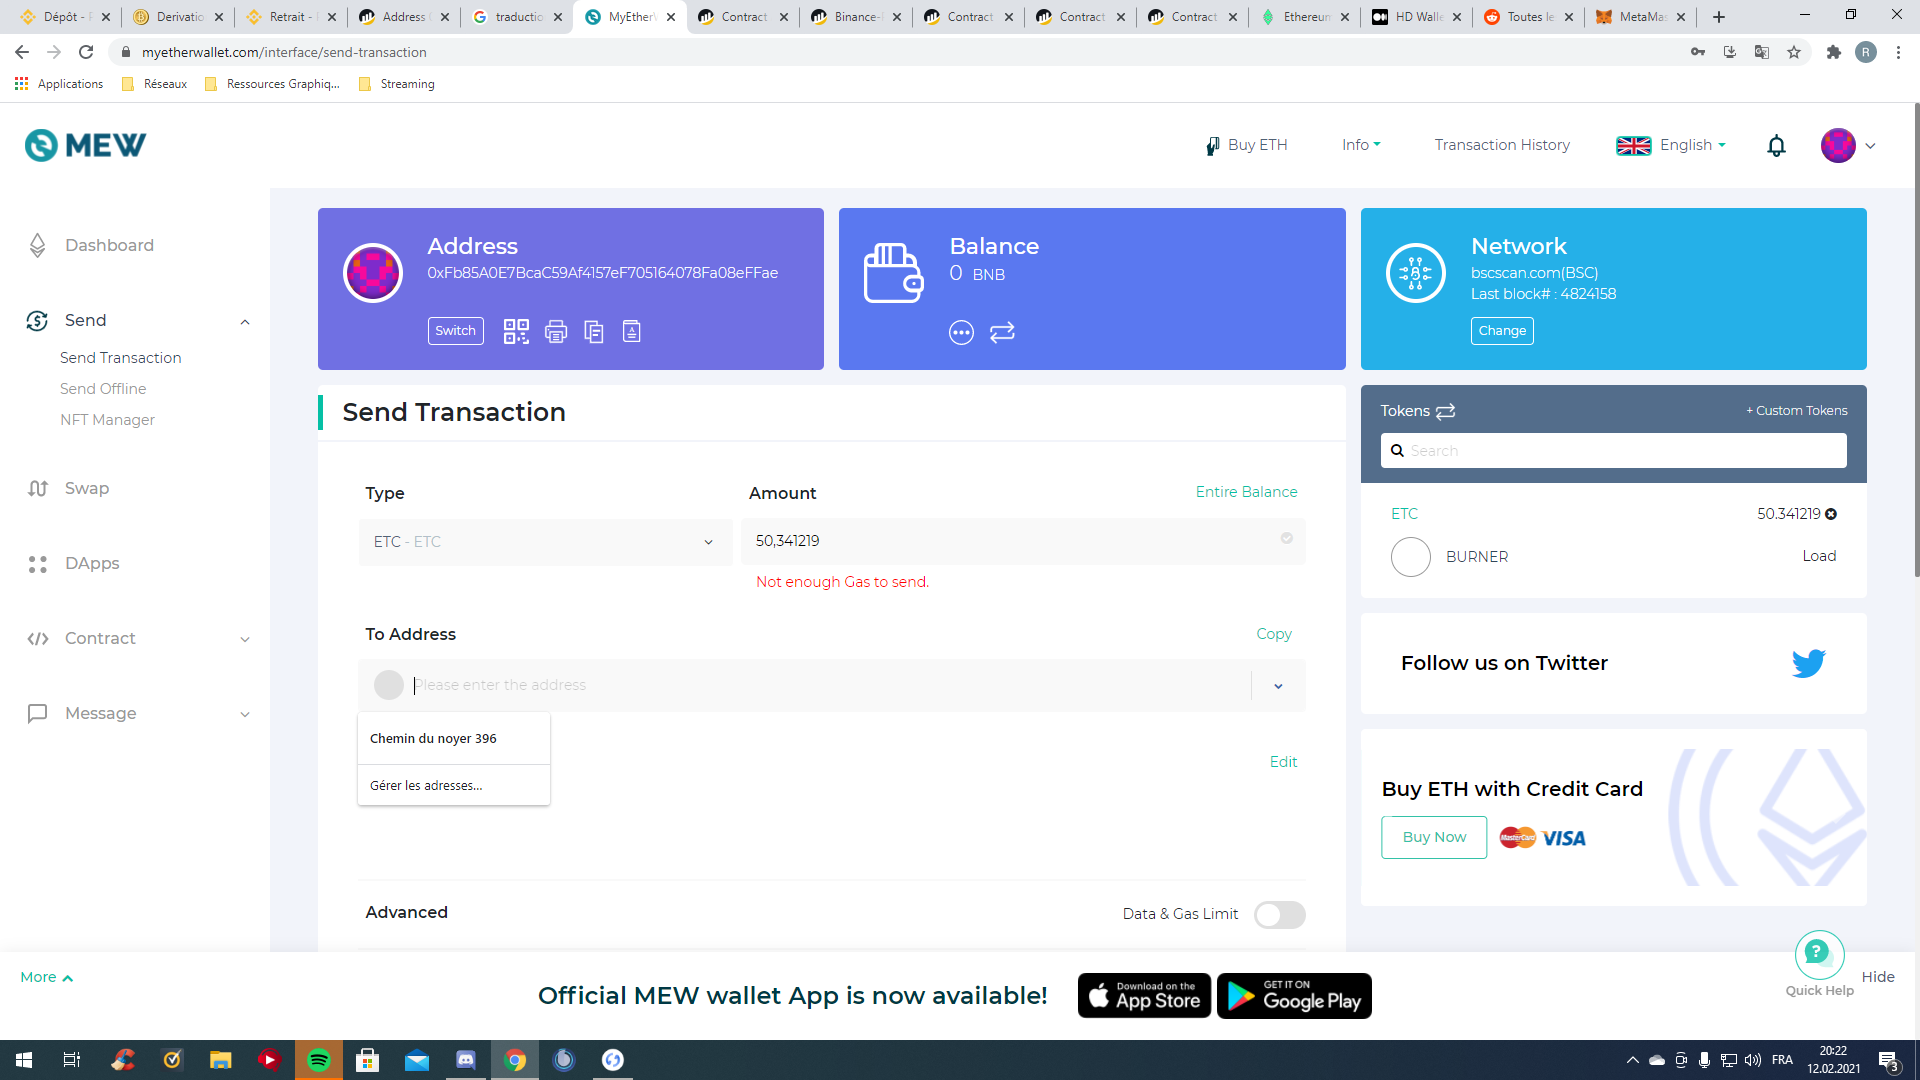Image resolution: width=1920 pixels, height=1080 pixels.
Task: Click the Tokens refresh arrows icon
Action: click(1446, 411)
